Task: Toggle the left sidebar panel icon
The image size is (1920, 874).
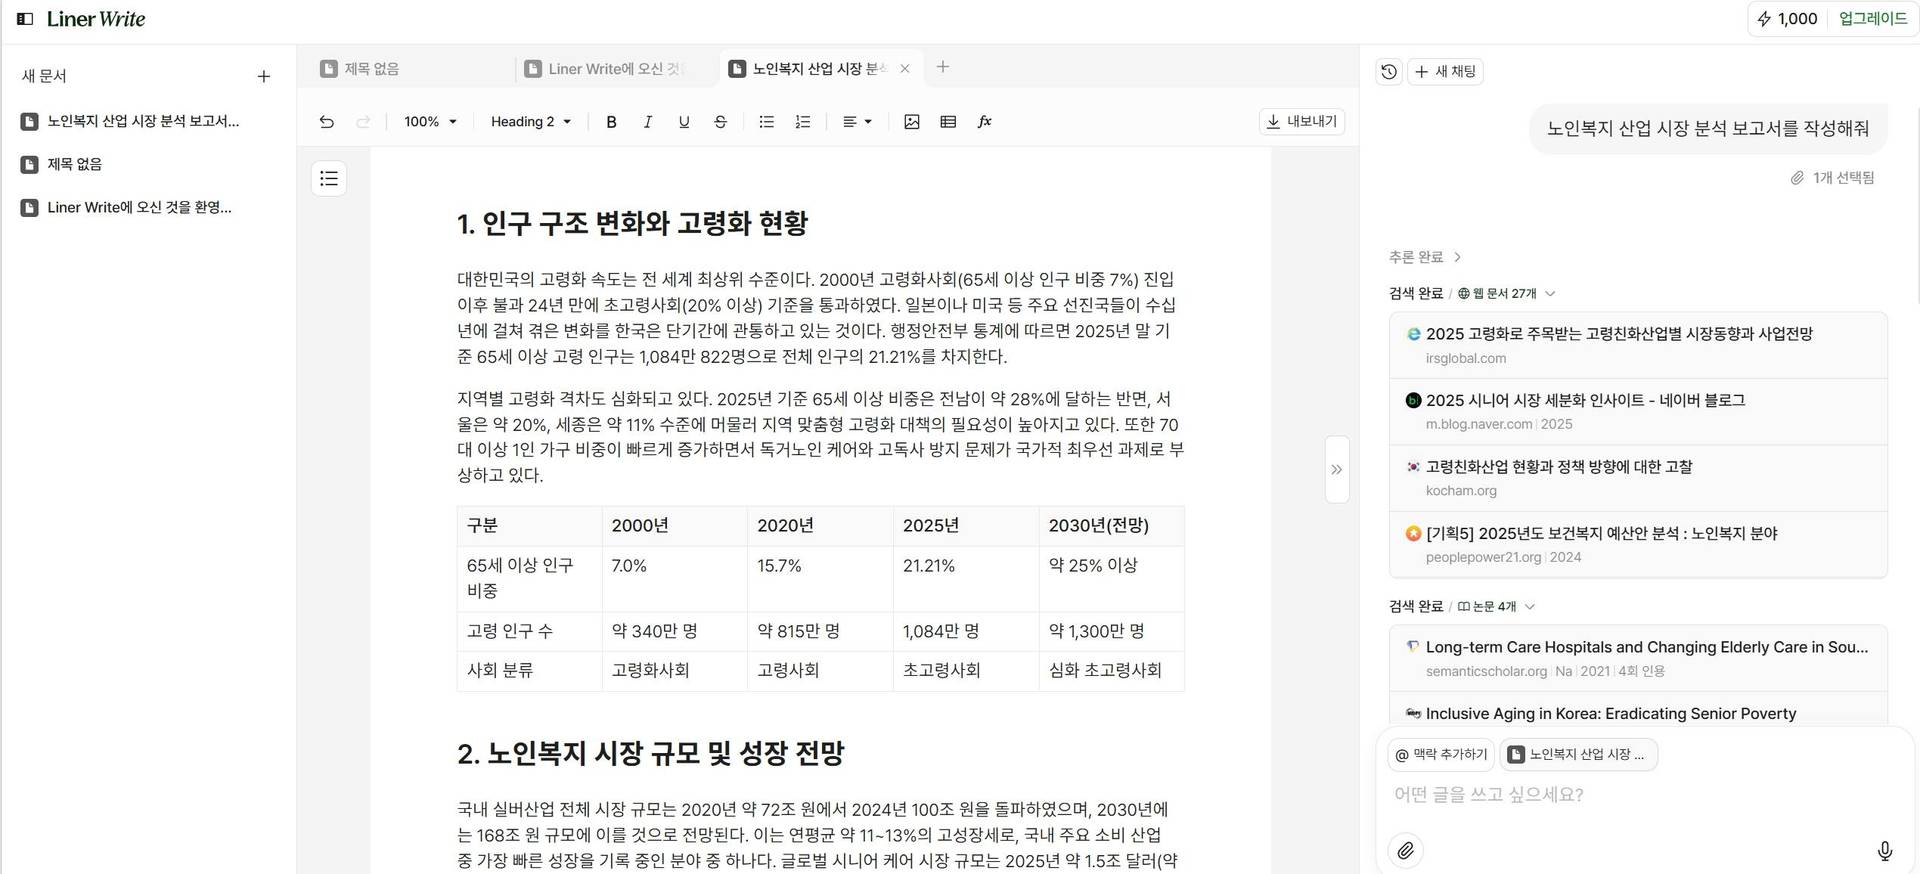Action: [x=26, y=19]
